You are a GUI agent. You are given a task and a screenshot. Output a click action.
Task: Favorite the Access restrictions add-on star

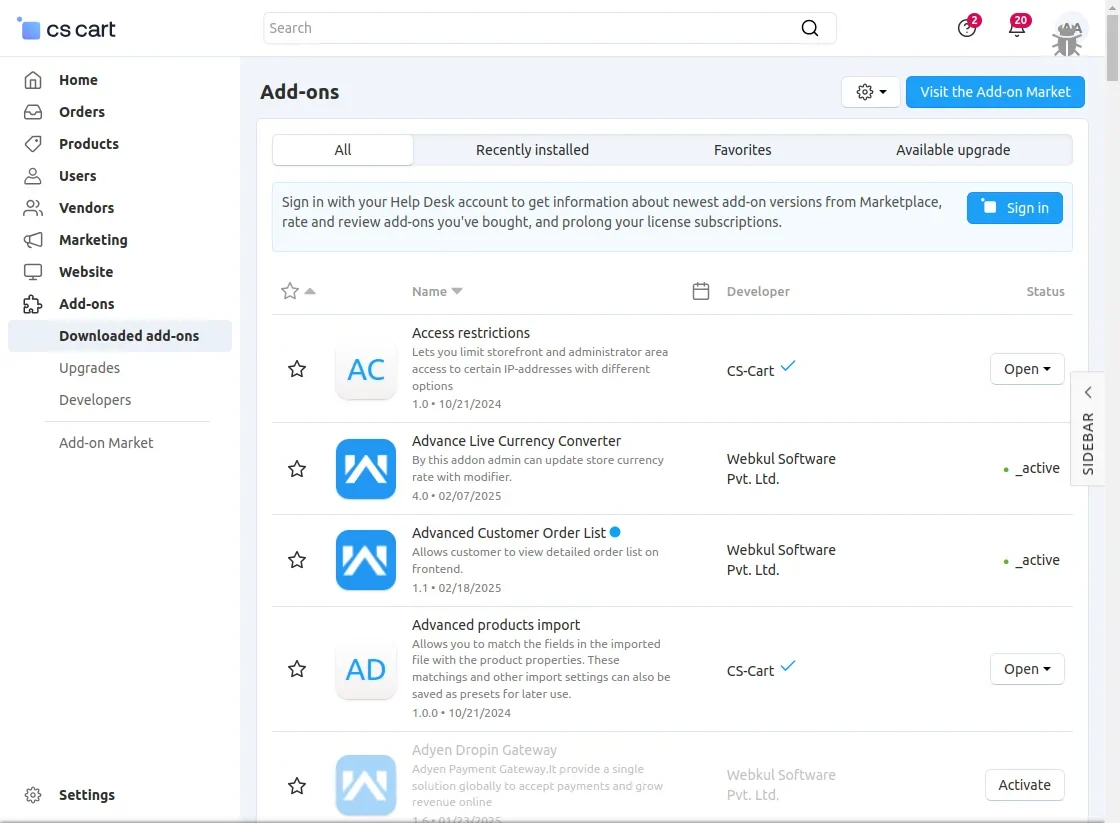point(297,369)
